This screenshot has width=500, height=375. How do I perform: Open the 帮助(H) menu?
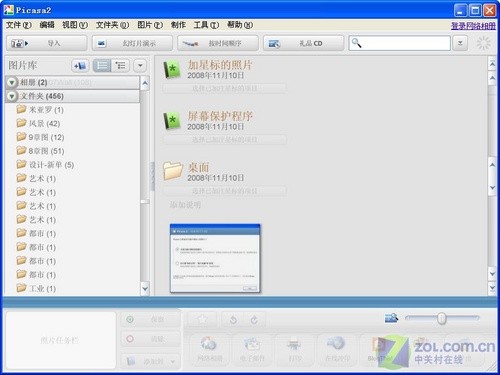point(240,25)
